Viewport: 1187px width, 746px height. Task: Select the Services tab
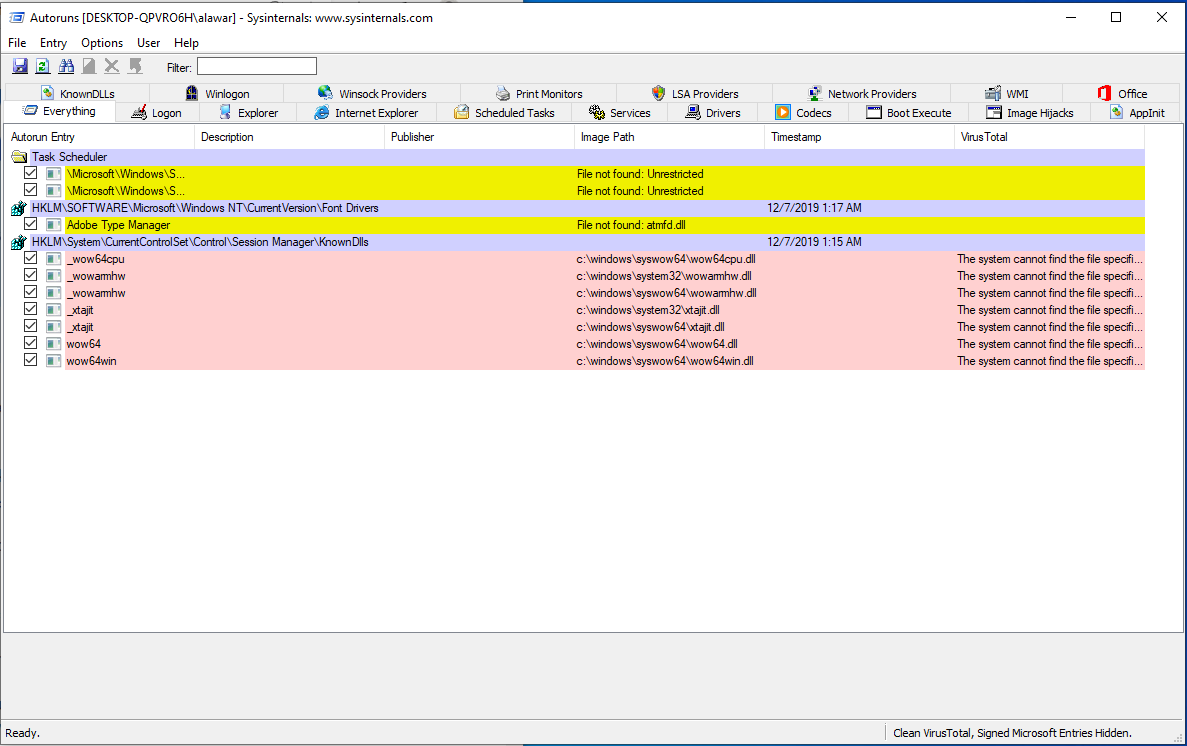(x=620, y=113)
